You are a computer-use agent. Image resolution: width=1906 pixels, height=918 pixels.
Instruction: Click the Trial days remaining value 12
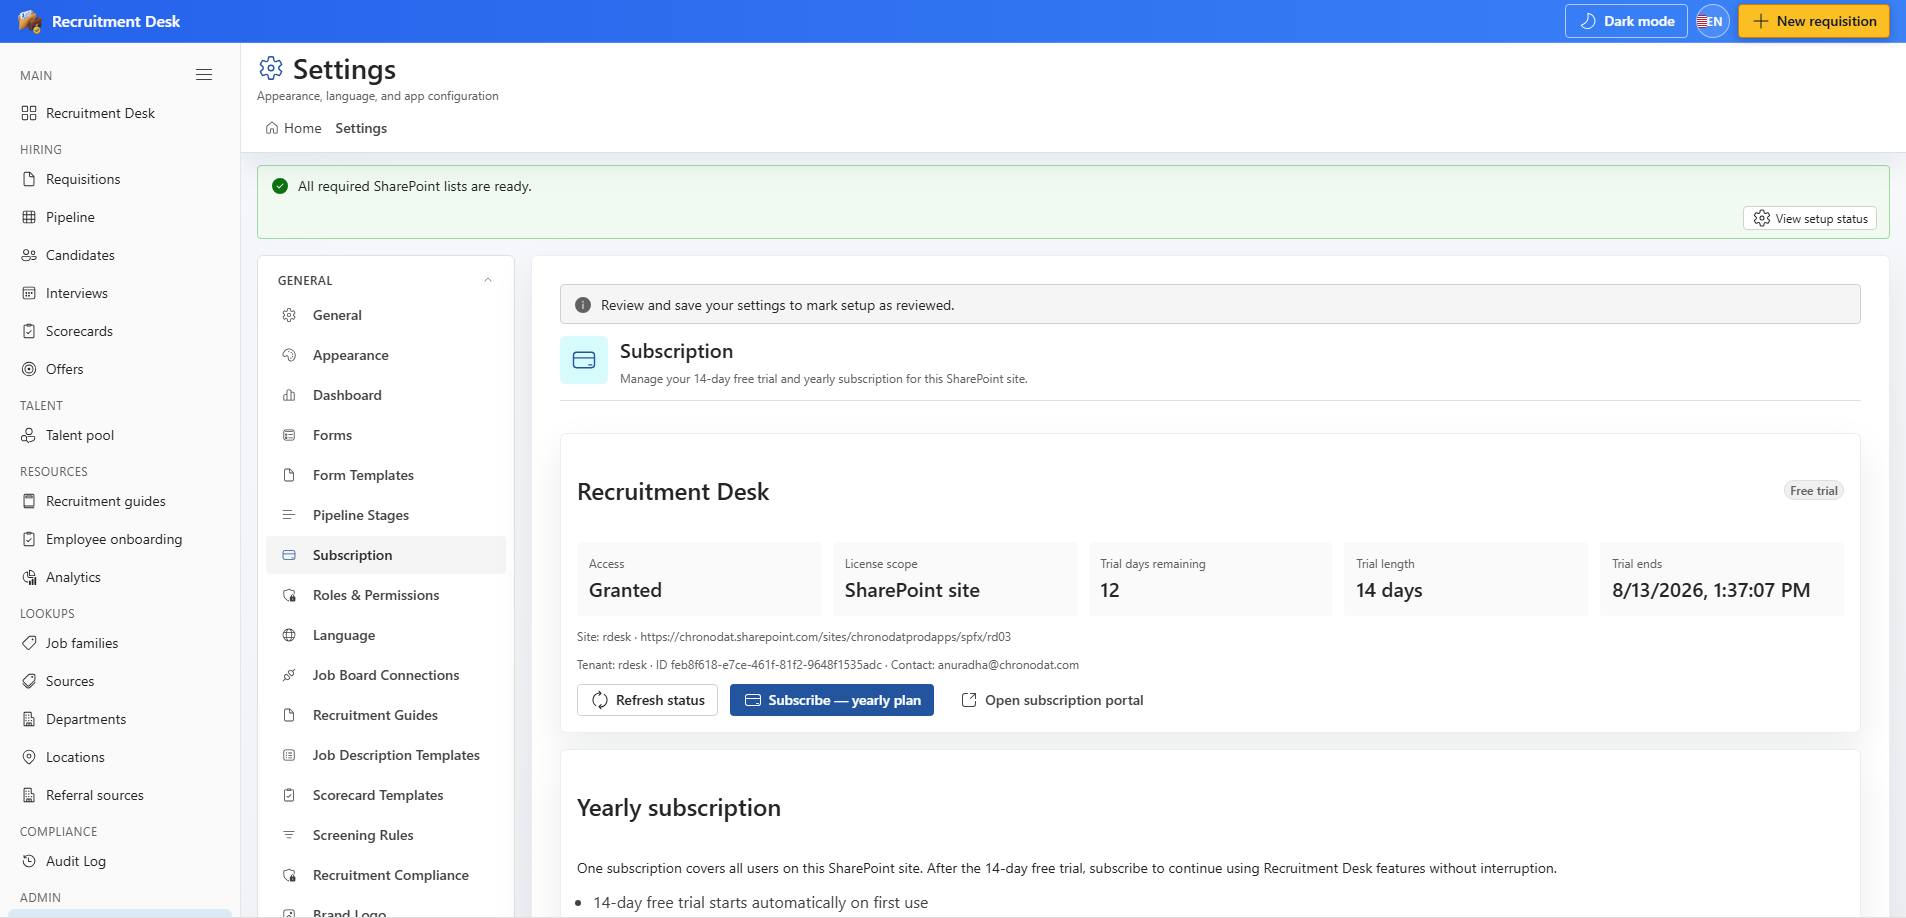1110,590
